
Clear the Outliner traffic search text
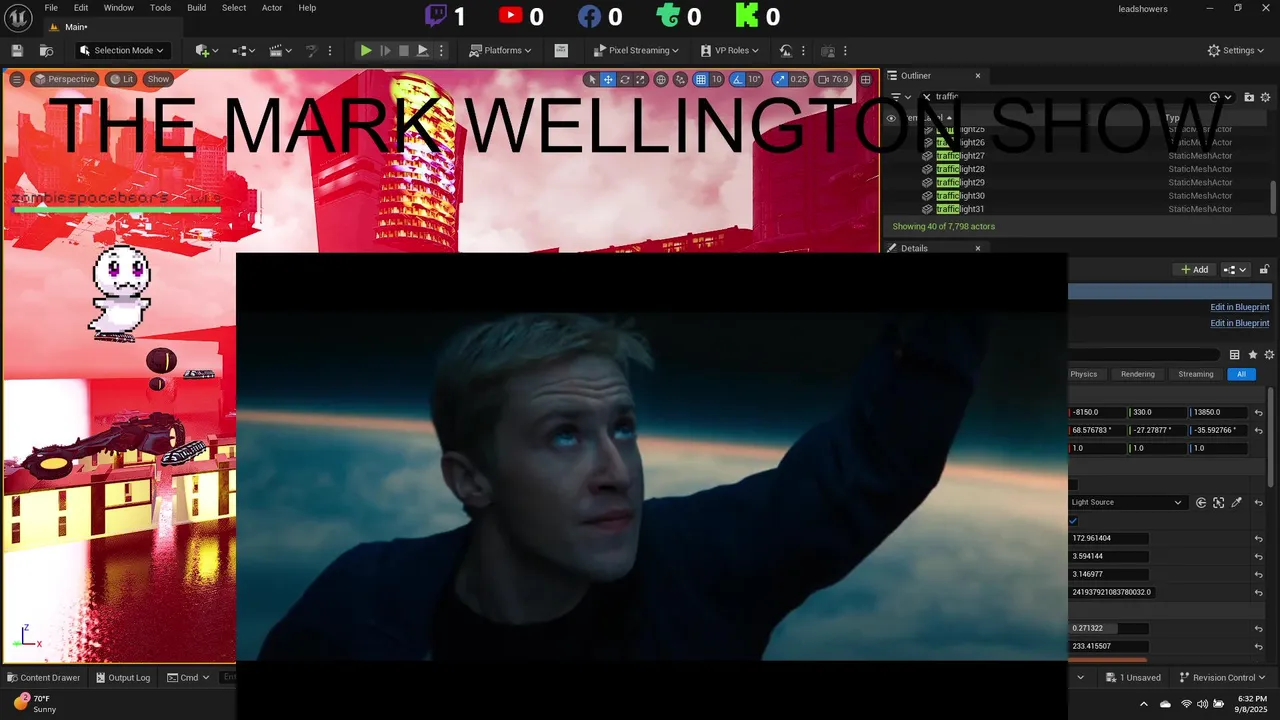click(x=926, y=97)
